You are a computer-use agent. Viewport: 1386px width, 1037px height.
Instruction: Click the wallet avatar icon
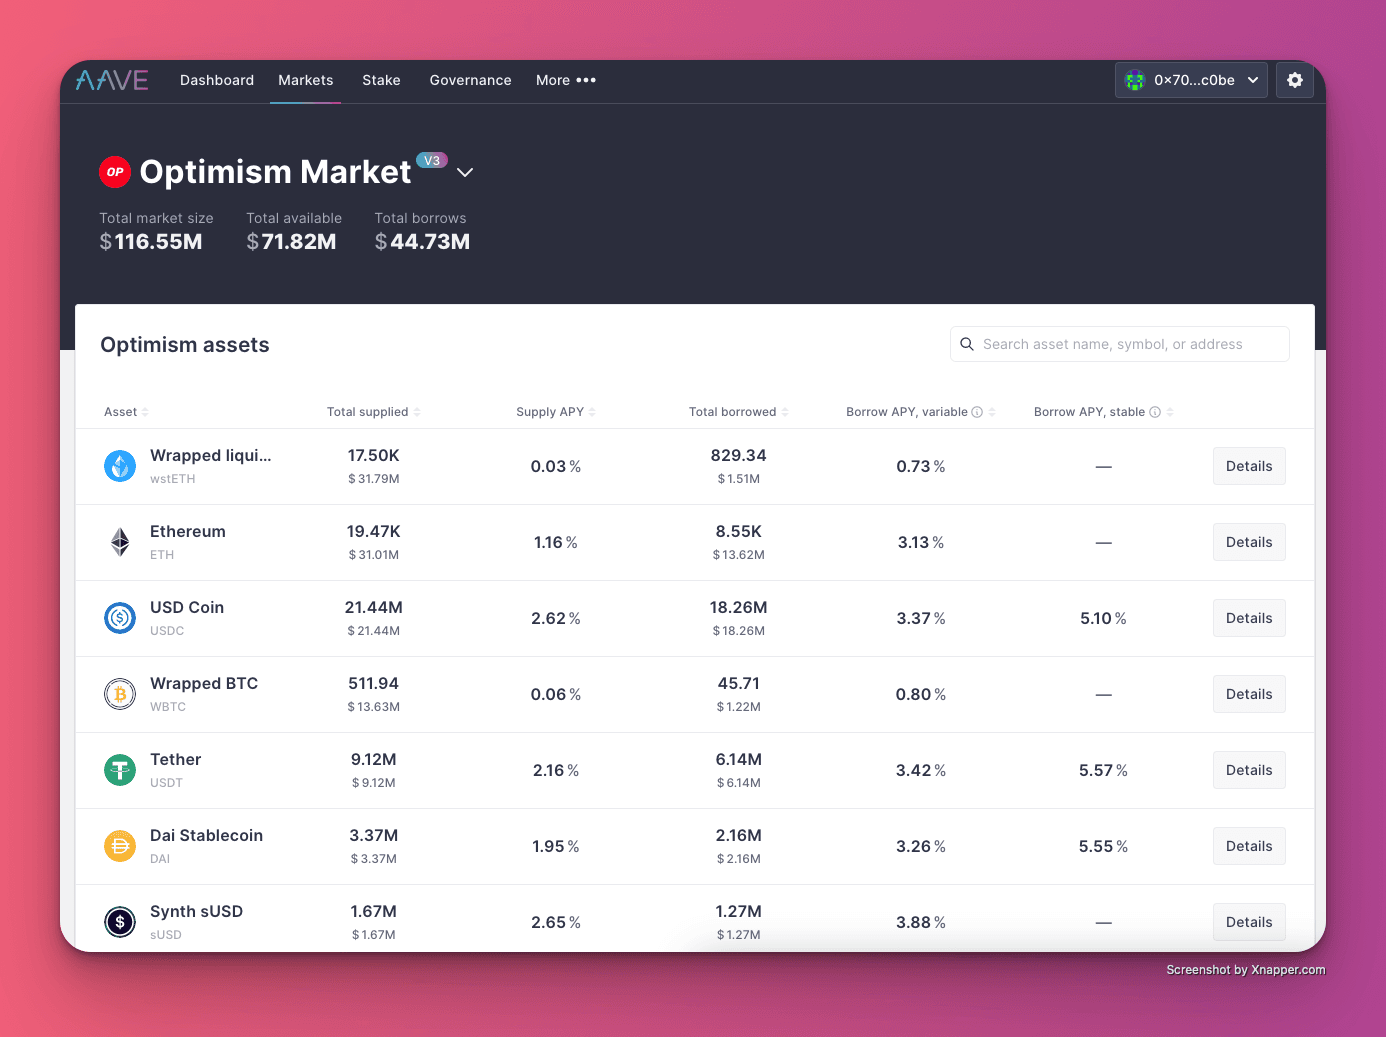1135,80
